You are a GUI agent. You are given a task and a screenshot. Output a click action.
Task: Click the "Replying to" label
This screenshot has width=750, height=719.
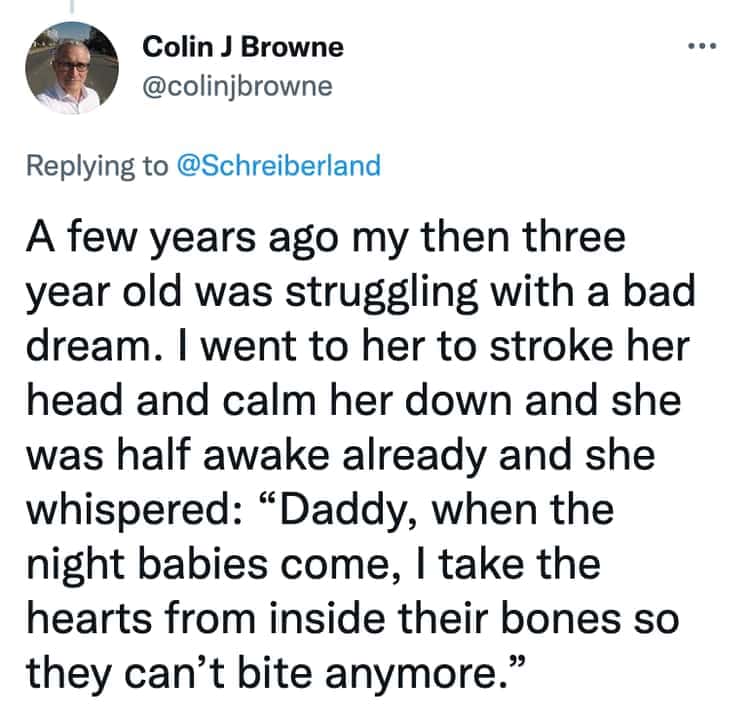tap(96, 165)
